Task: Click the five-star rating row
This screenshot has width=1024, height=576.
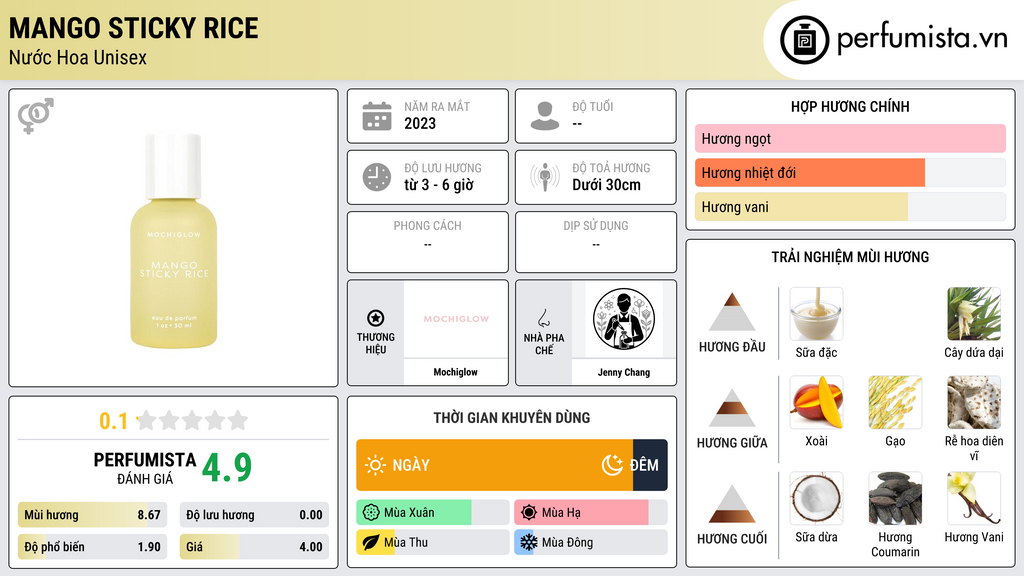Action: click(x=193, y=420)
